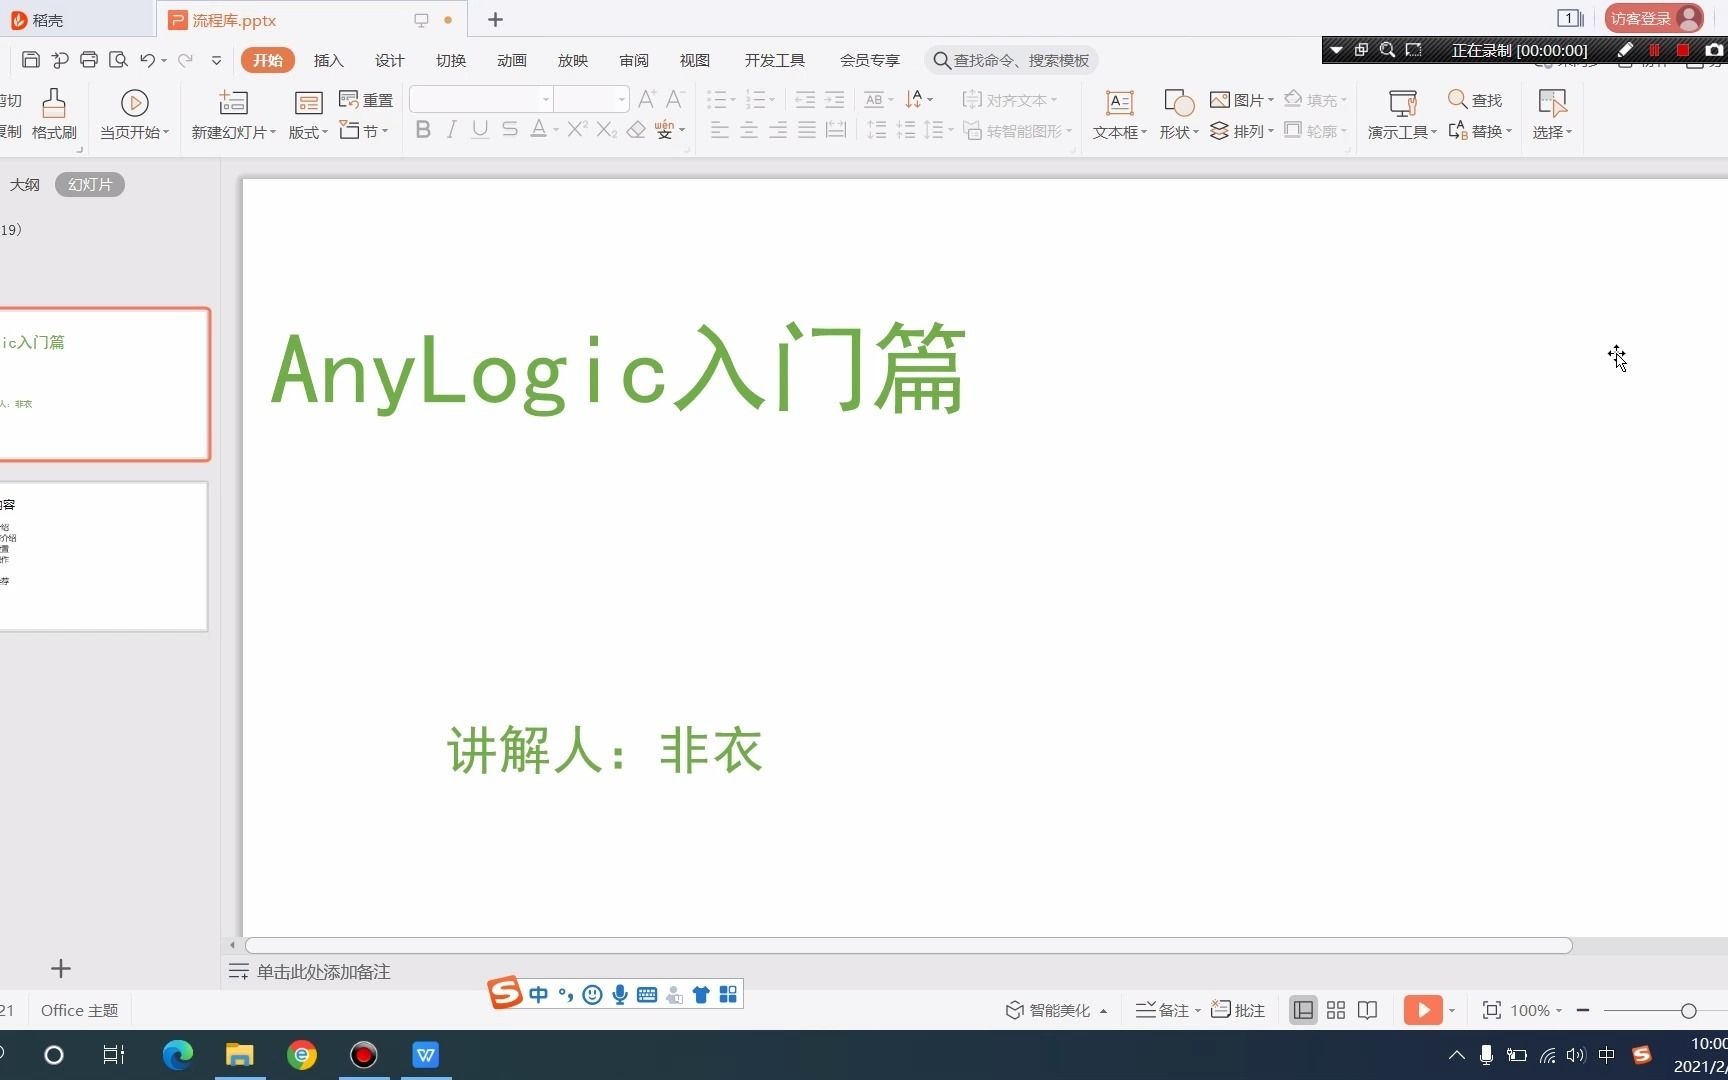Expand the quick access toolbar customize arrow

pyautogui.click(x=216, y=60)
